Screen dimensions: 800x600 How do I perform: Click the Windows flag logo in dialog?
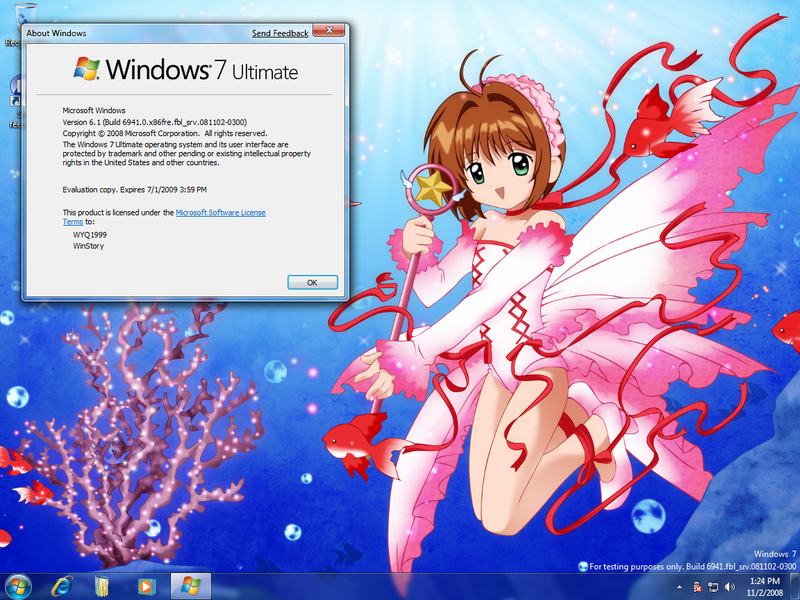86,69
